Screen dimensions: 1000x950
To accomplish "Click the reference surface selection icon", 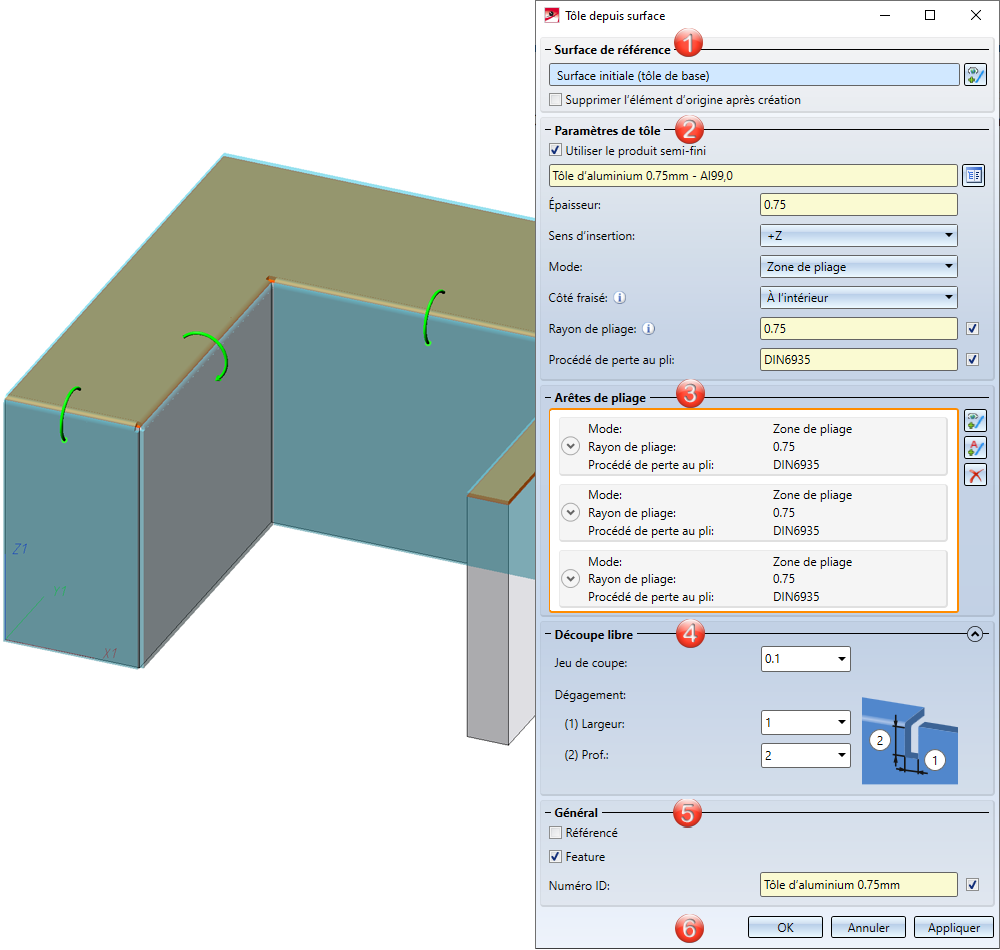I will coord(974,75).
